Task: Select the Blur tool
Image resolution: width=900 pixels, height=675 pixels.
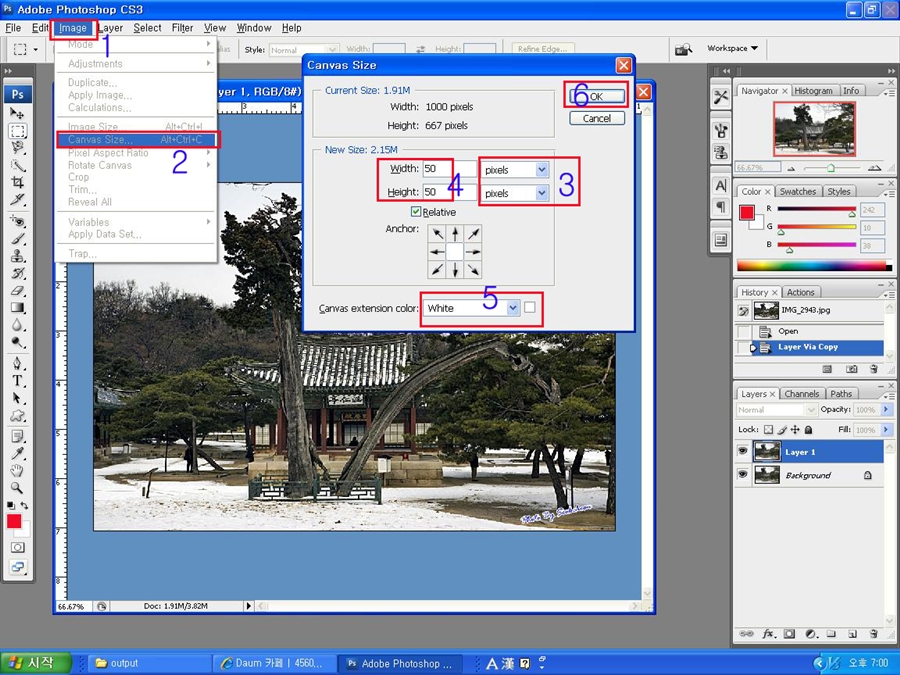Action: click(17, 325)
